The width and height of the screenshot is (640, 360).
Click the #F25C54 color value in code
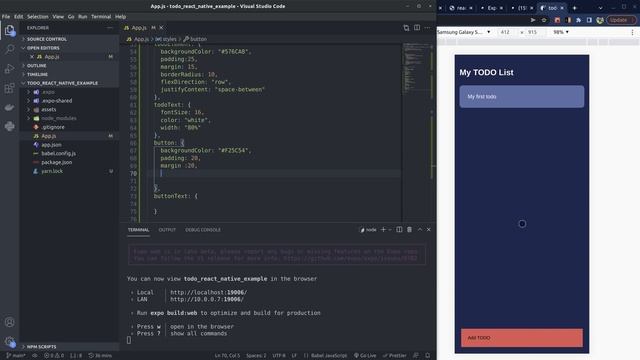click(x=233, y=151)
